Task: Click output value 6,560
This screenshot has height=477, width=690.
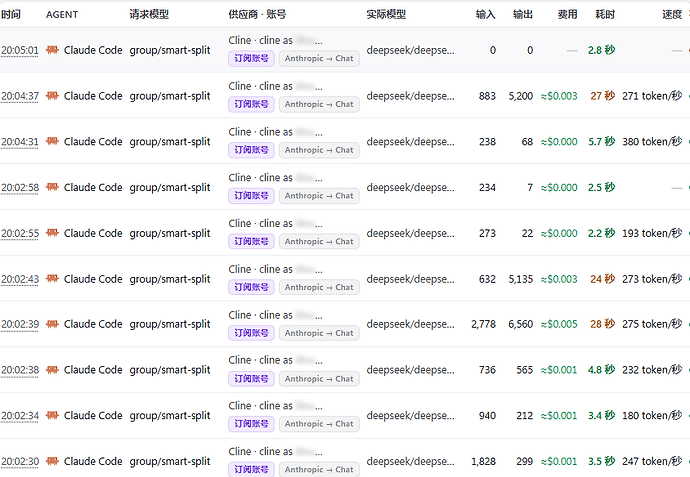Action: 521,324
